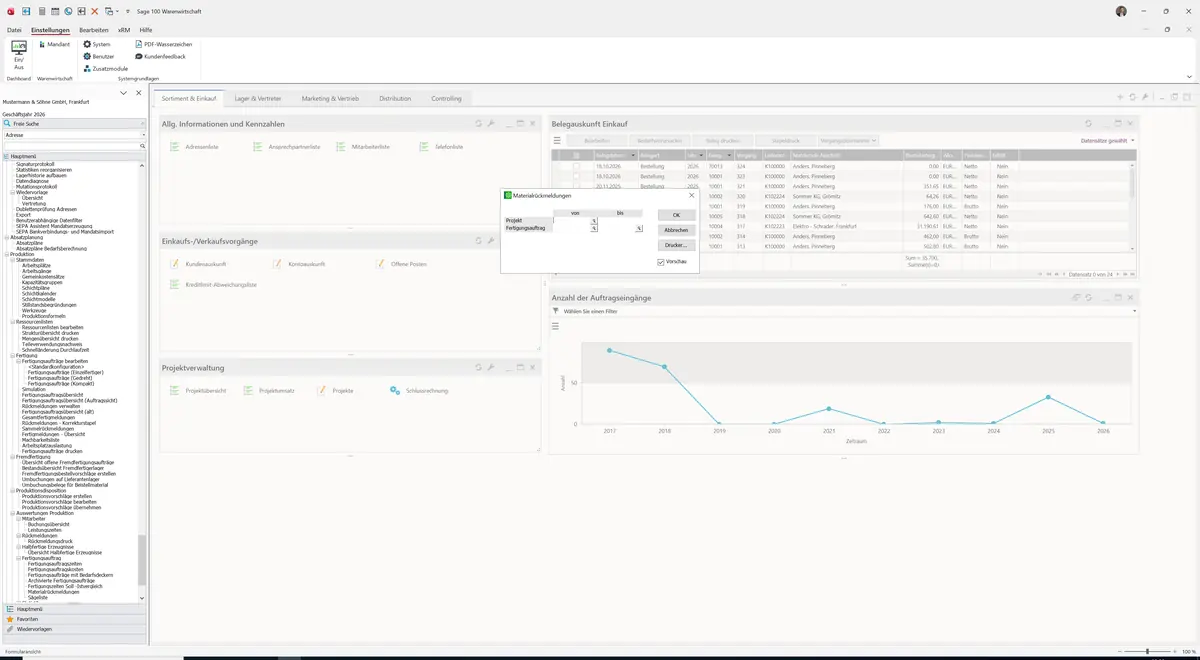Open the Wählen Sie einen Filter dropdown
Viewport: 1200px width, 660px height.
click(844, 311)
